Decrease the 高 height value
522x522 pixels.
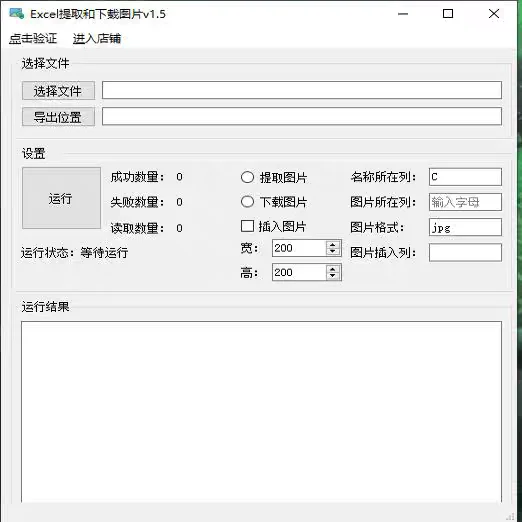(332, 276)
